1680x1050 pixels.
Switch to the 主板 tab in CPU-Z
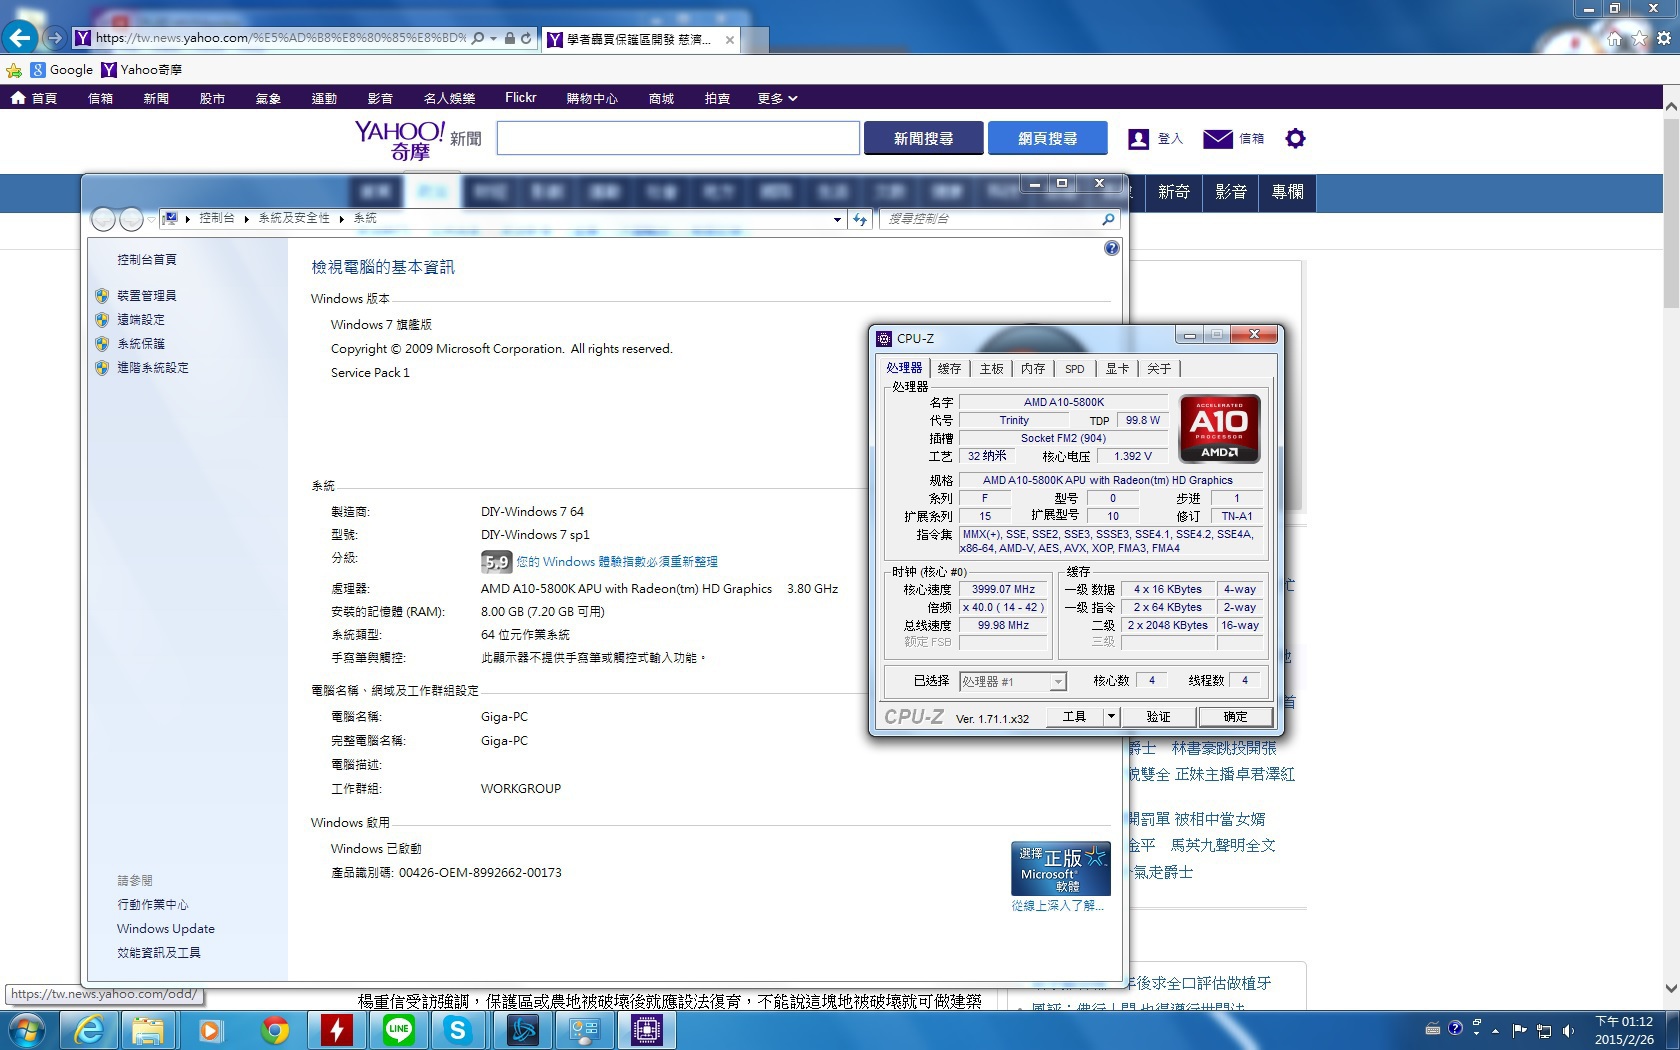click(991, 369)
